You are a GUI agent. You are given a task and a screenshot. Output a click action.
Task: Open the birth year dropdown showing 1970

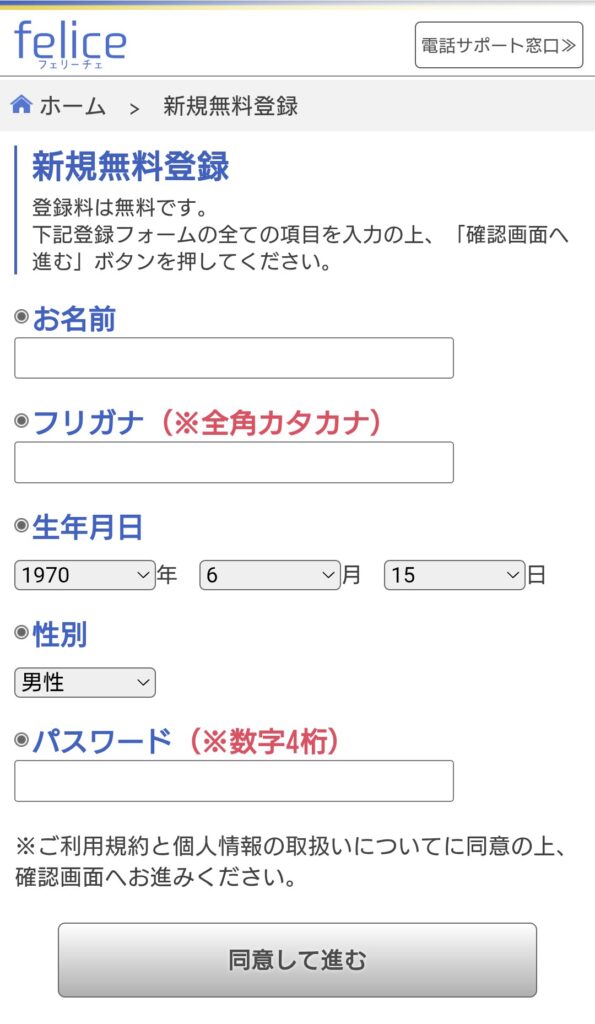click(81, 576)
